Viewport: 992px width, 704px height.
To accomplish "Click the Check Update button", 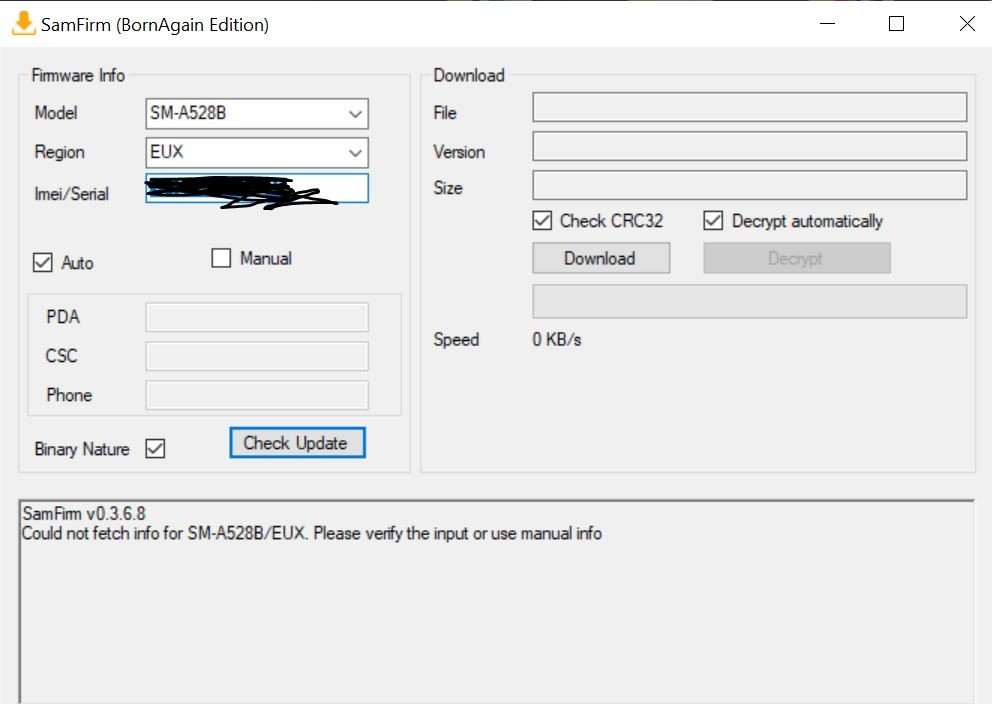I will pos(297,443).
